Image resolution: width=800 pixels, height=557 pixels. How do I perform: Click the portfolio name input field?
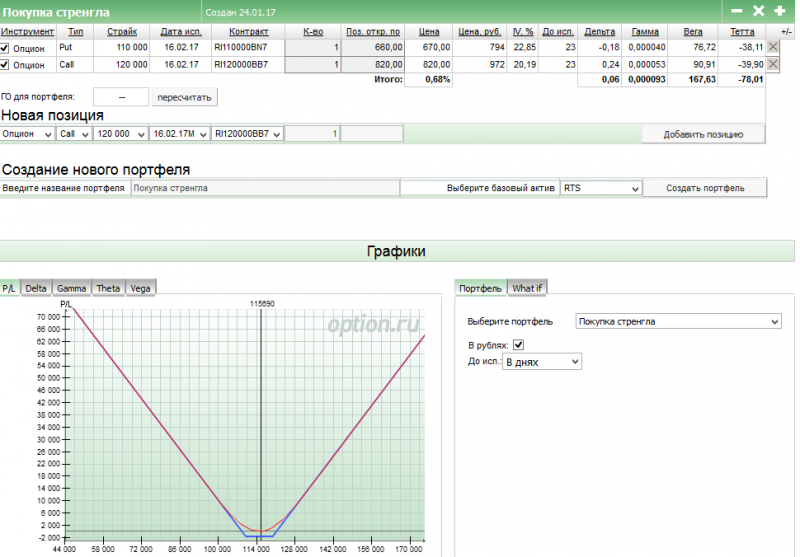(x=265, y=188)
